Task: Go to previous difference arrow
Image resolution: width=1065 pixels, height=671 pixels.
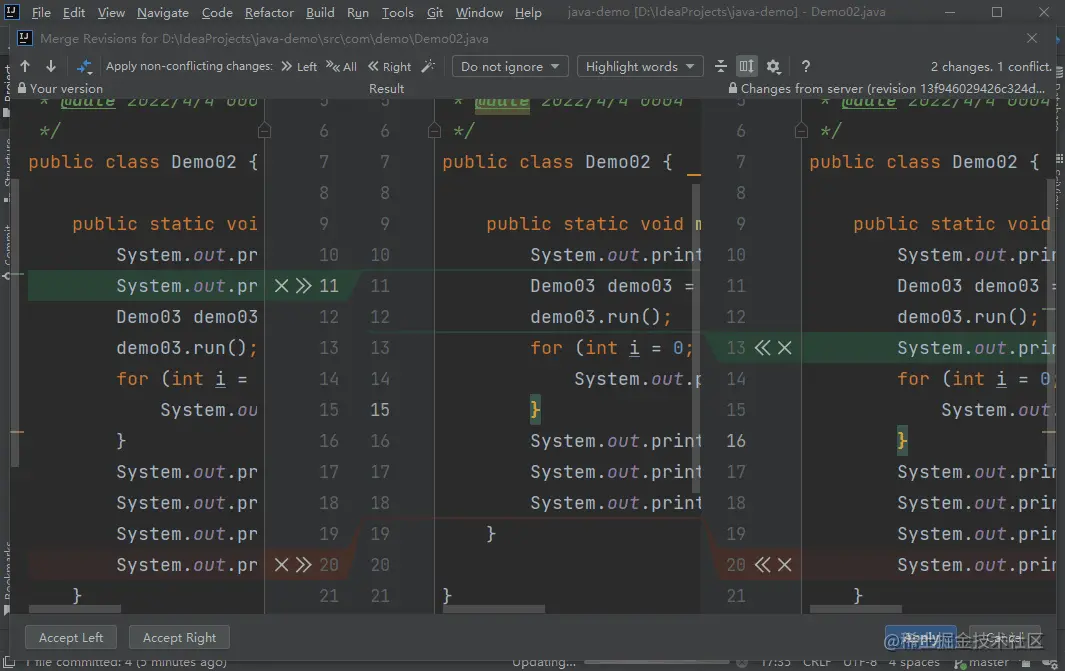Action: (25, 66)
